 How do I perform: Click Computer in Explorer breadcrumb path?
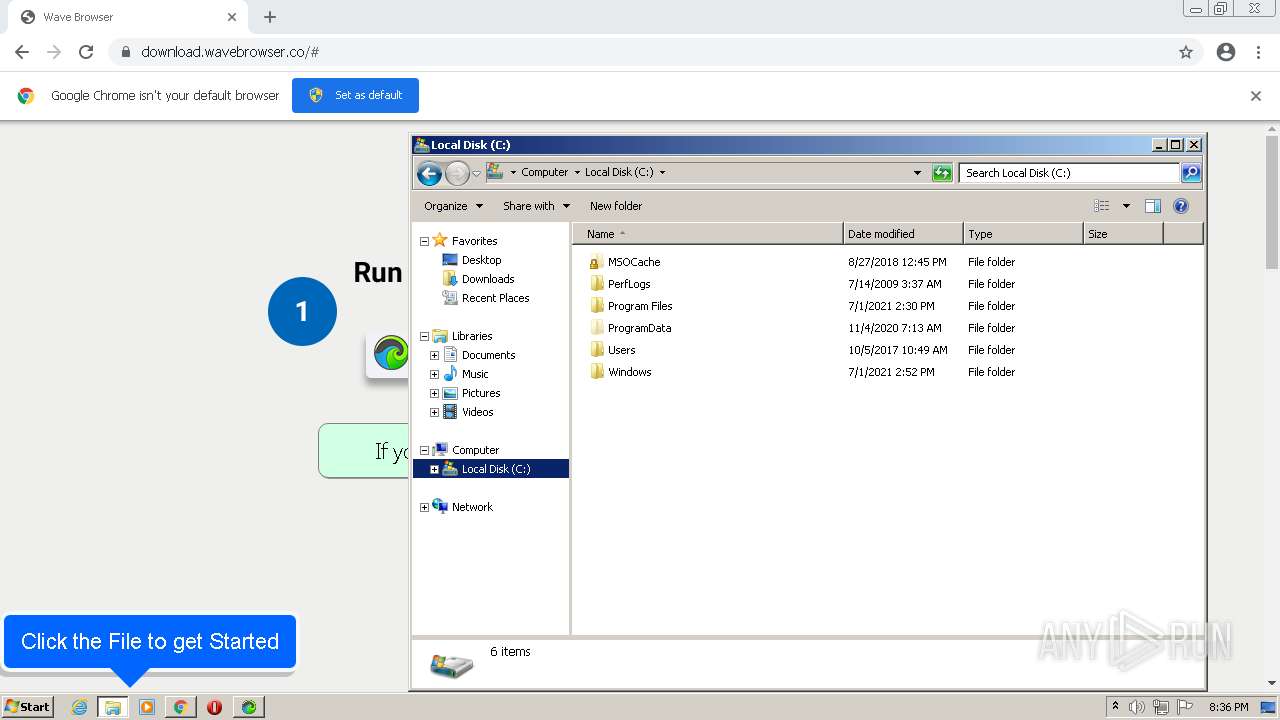(544, 172)
